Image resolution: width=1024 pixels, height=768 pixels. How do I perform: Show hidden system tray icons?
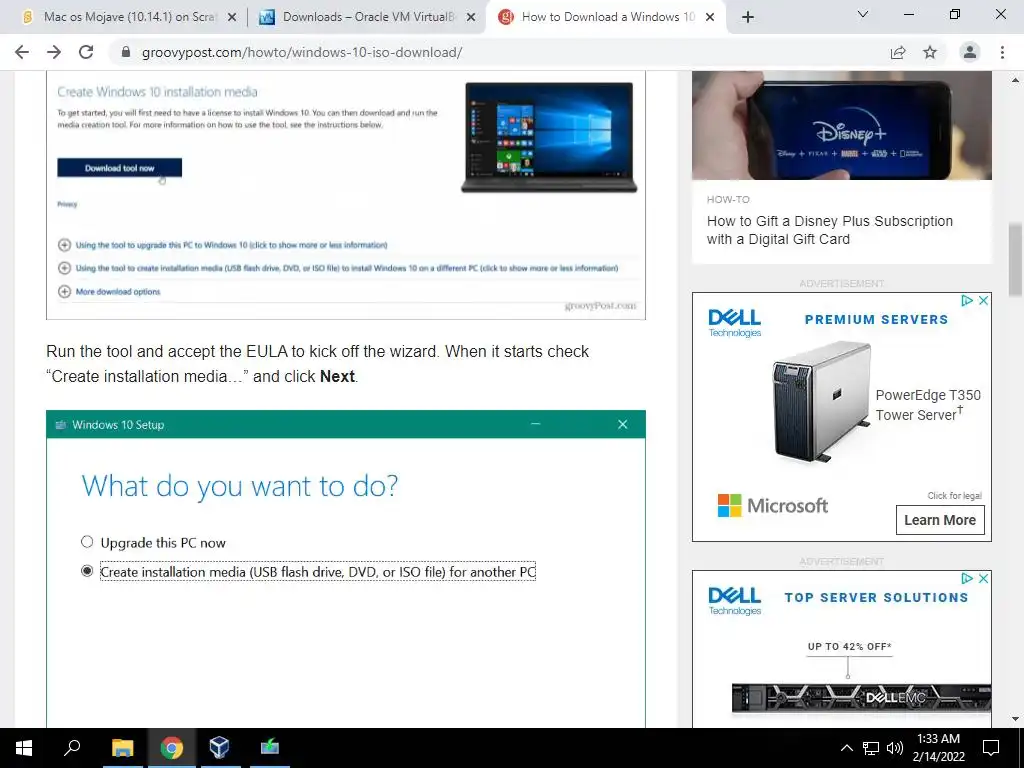(x=846, y=748)
